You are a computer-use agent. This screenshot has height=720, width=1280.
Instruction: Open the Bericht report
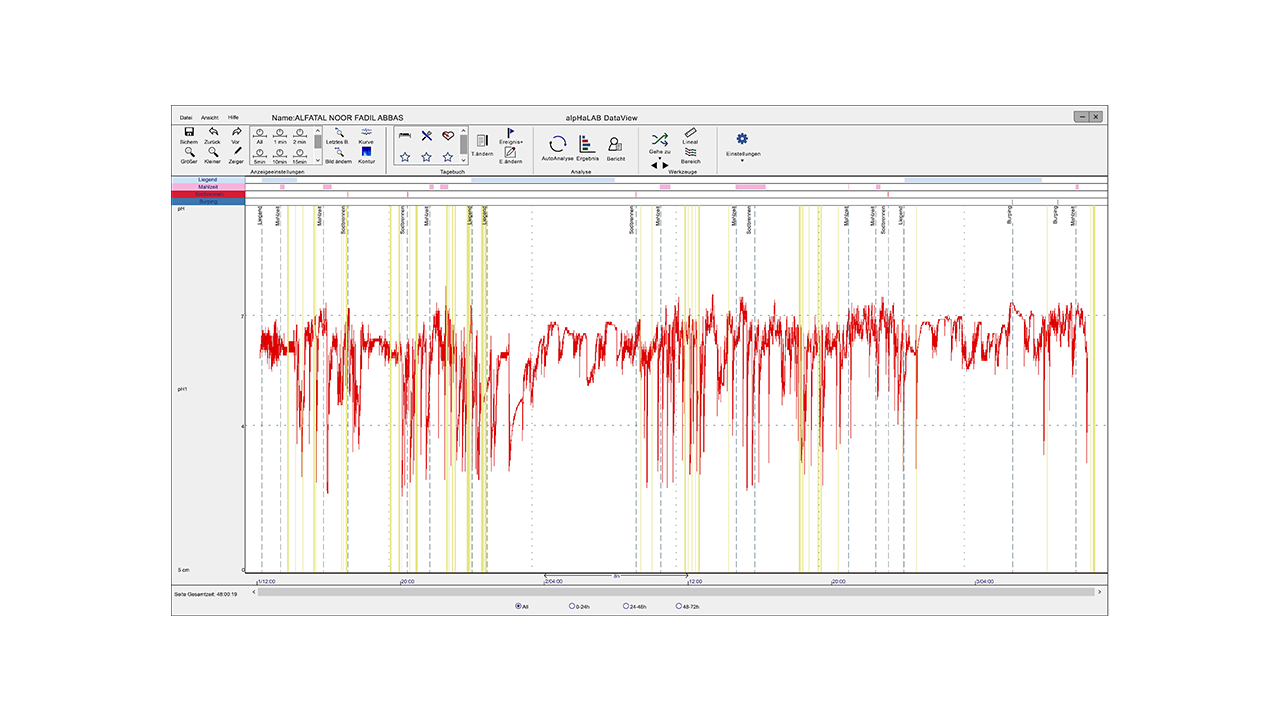[x=615, y=145]
